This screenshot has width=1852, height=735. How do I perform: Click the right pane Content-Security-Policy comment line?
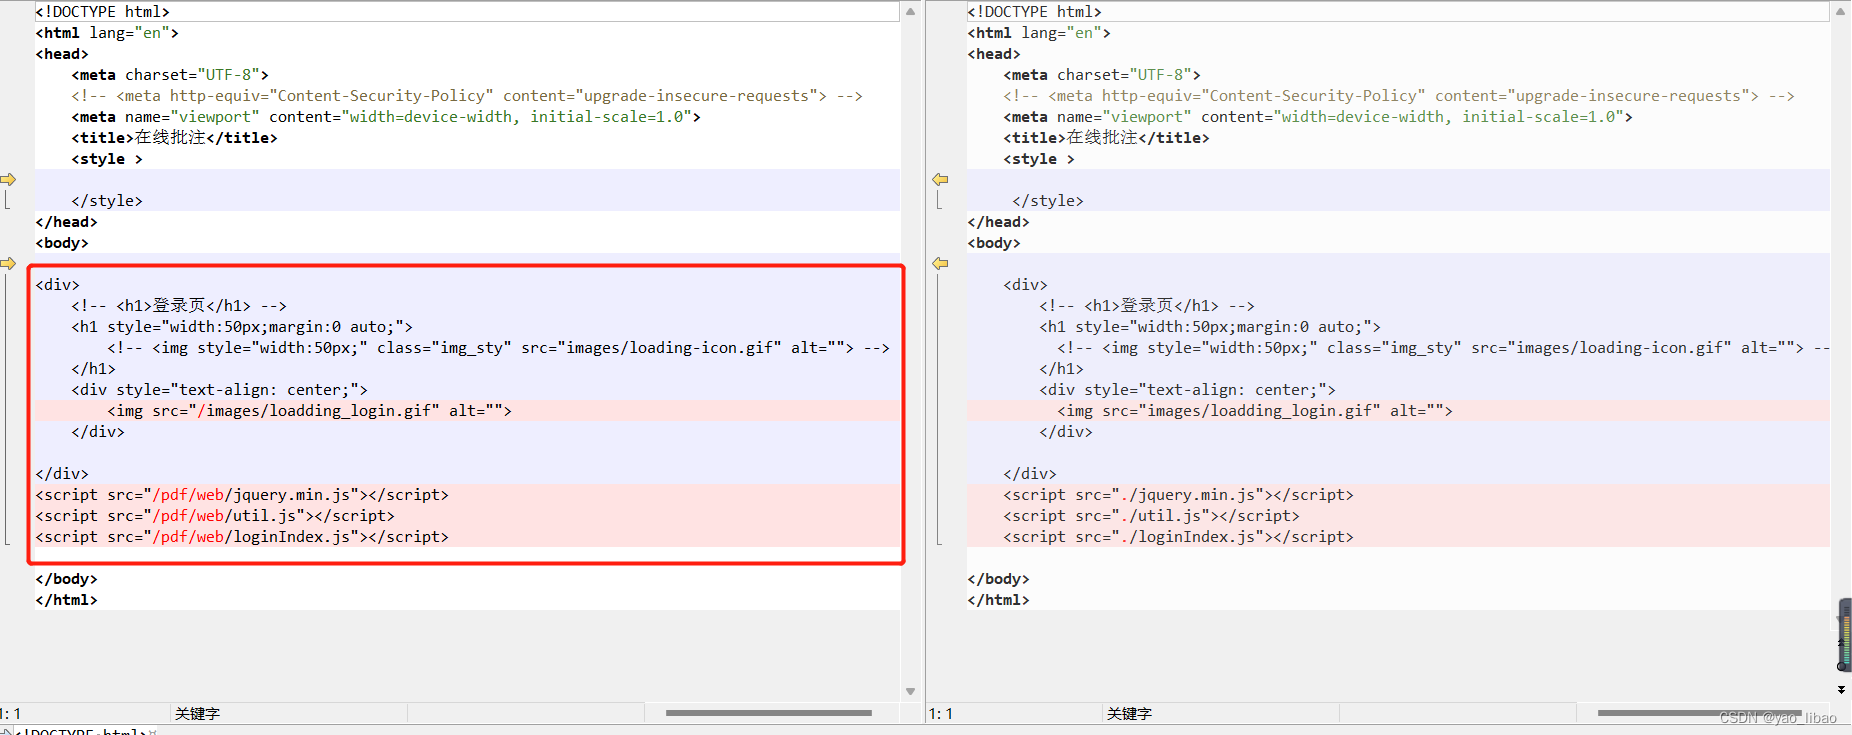pos(1399,96)
